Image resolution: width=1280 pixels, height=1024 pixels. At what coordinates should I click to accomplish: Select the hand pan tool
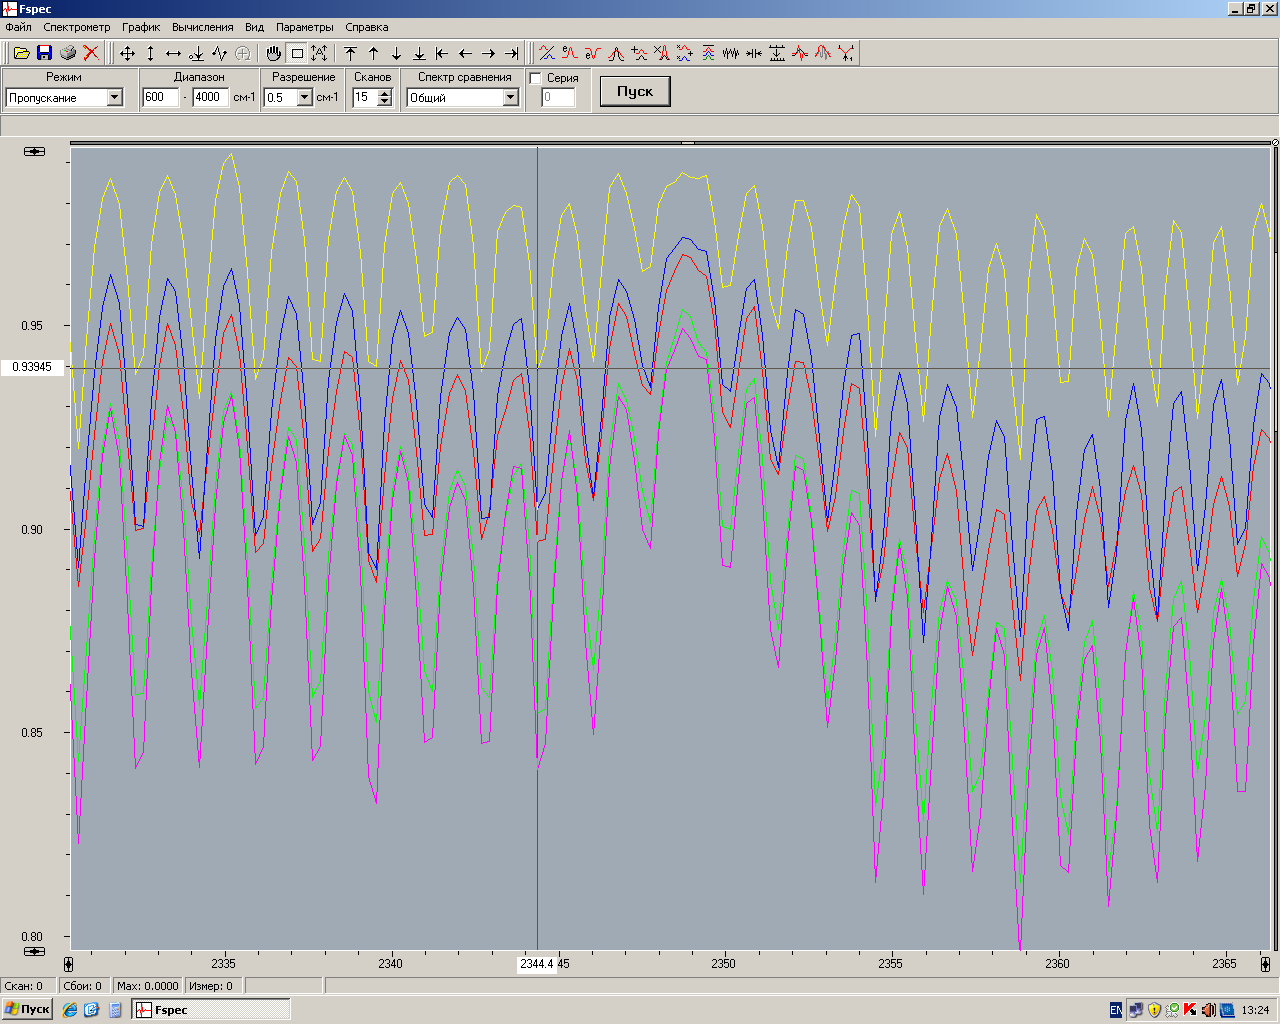click(273, 53)
